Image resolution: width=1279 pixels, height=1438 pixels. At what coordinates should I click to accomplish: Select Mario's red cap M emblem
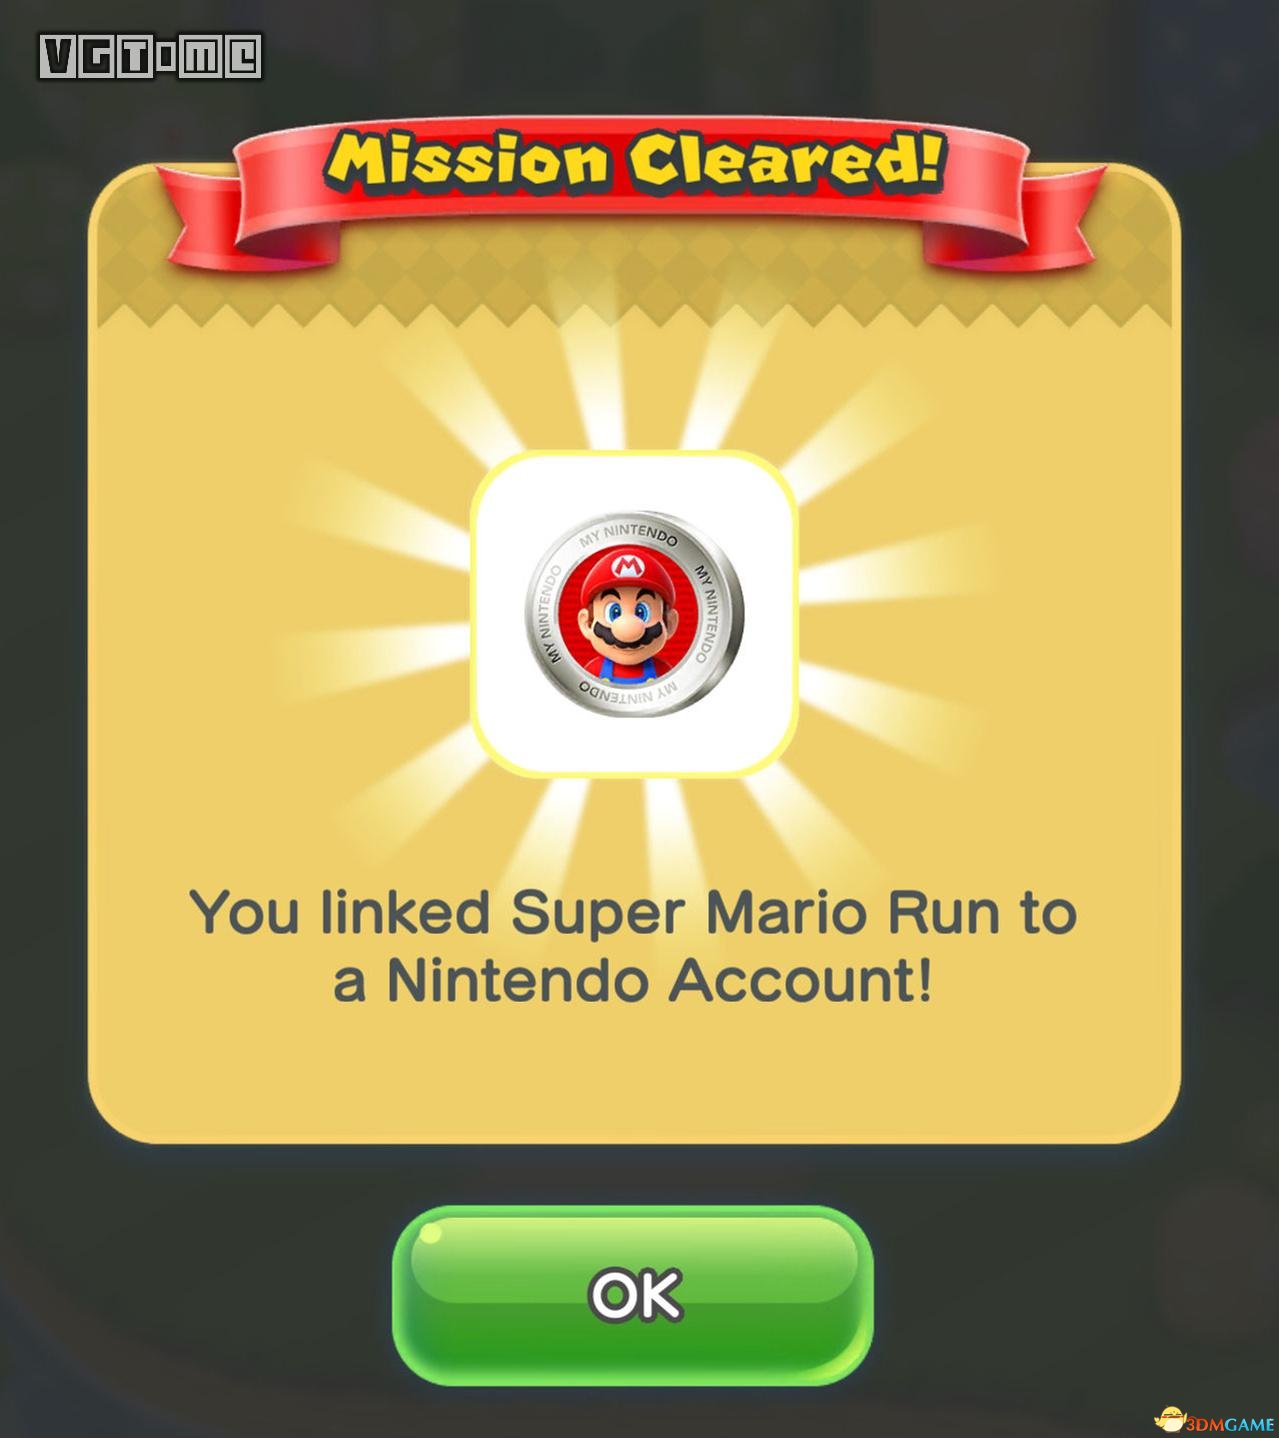coord(628,567)
